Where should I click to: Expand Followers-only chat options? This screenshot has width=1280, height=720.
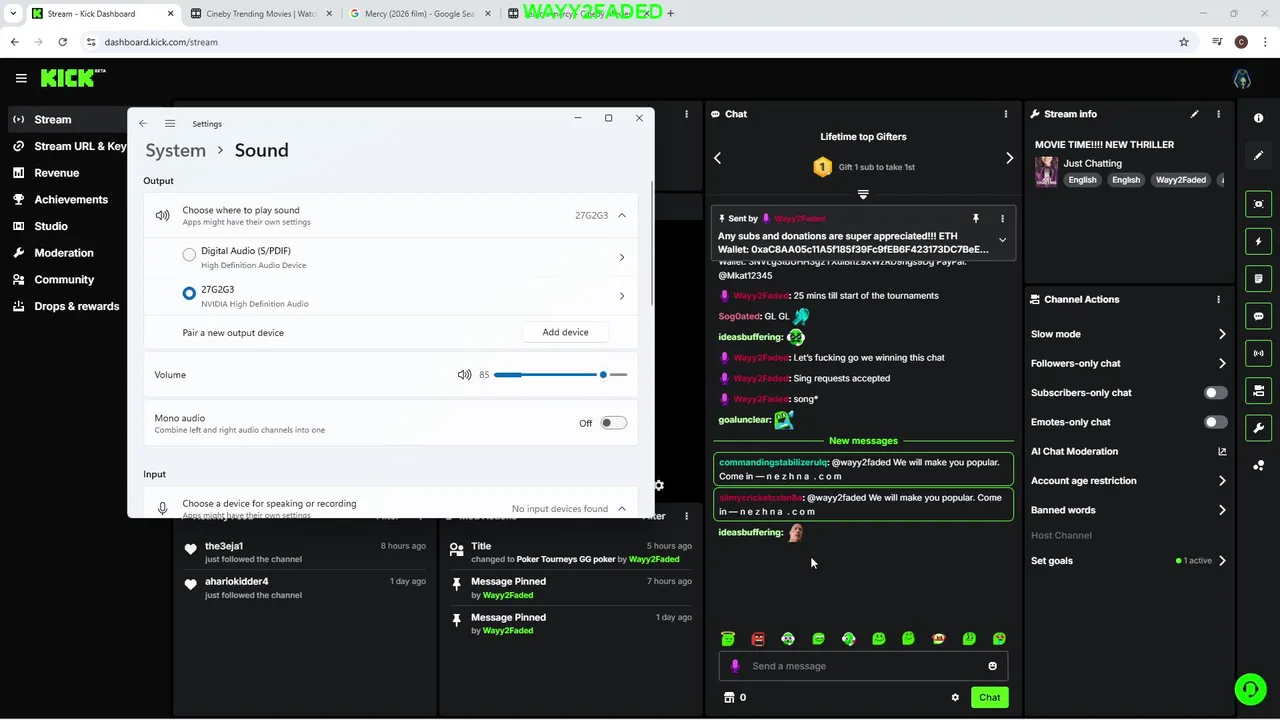1222,363
